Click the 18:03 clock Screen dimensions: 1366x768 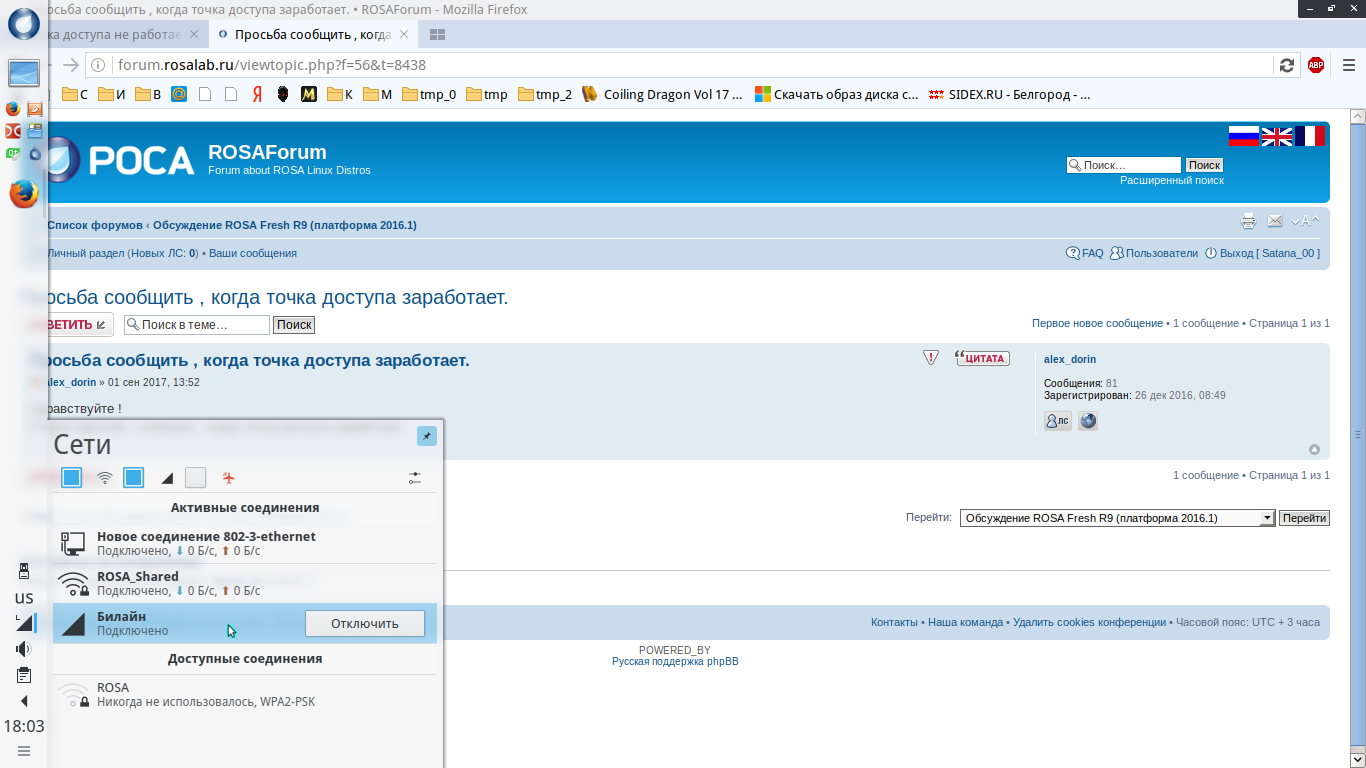(x=24, y=726)
